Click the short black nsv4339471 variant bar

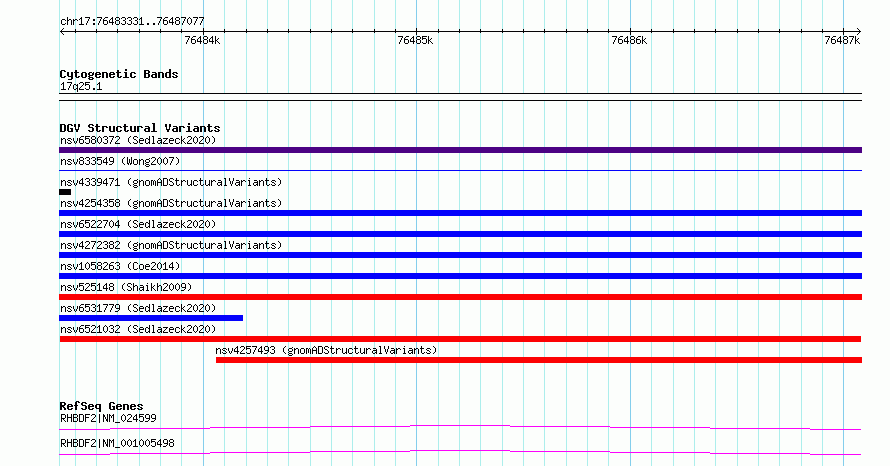pos(65,192)
